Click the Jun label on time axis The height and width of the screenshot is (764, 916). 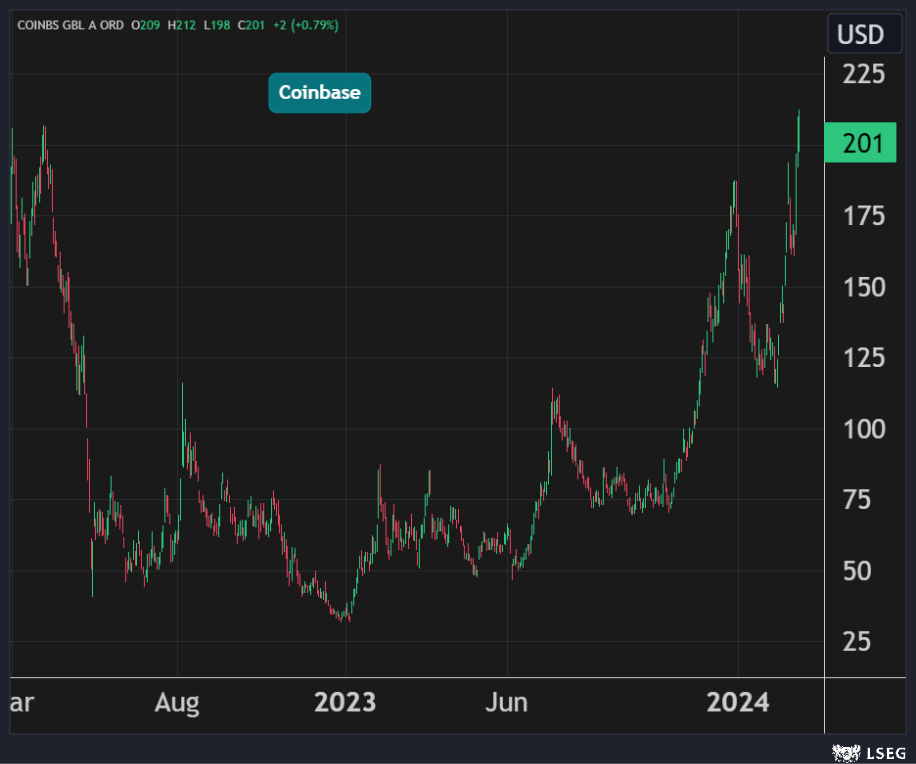pyautogui.click(x=507, y=702)
